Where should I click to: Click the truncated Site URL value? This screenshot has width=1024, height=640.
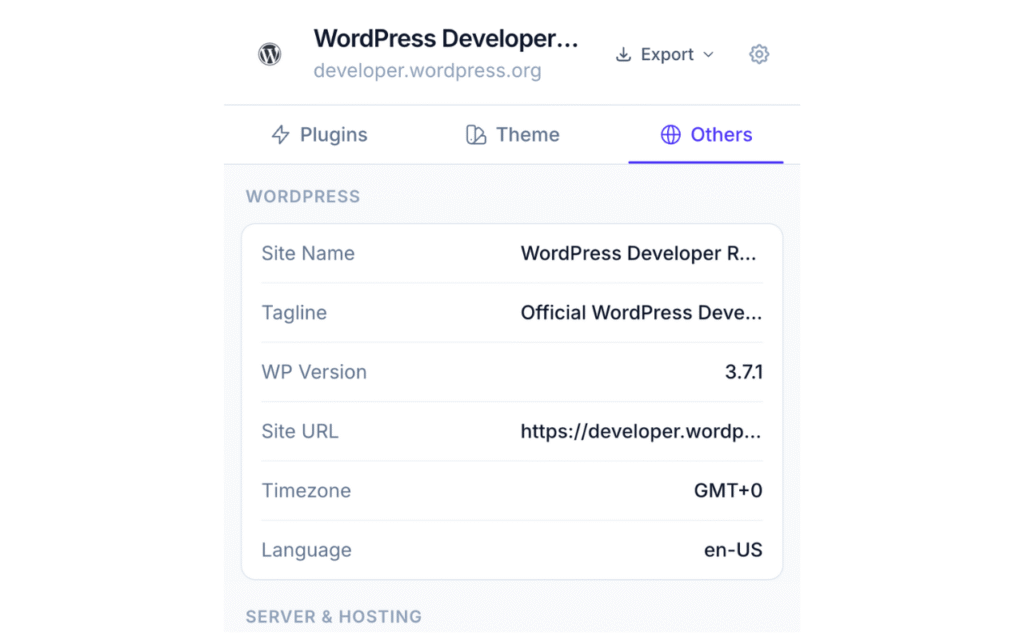tap(640, 431)
